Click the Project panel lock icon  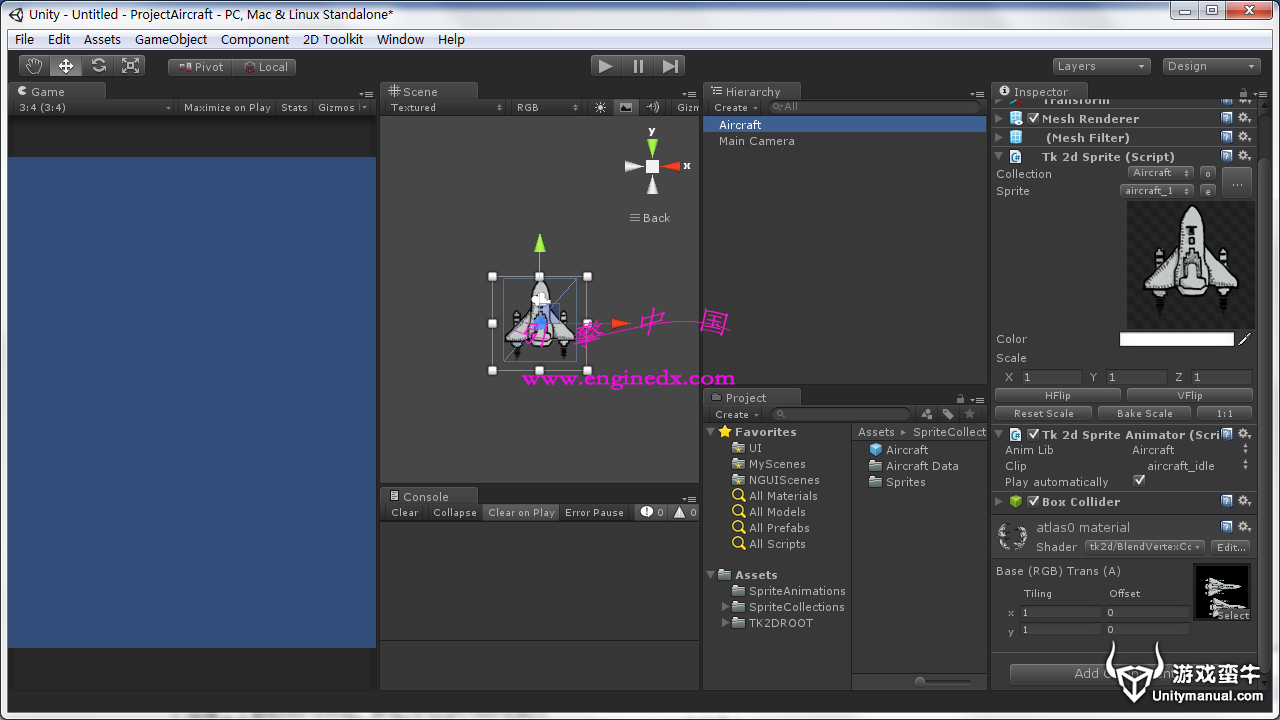pos(961,398)
